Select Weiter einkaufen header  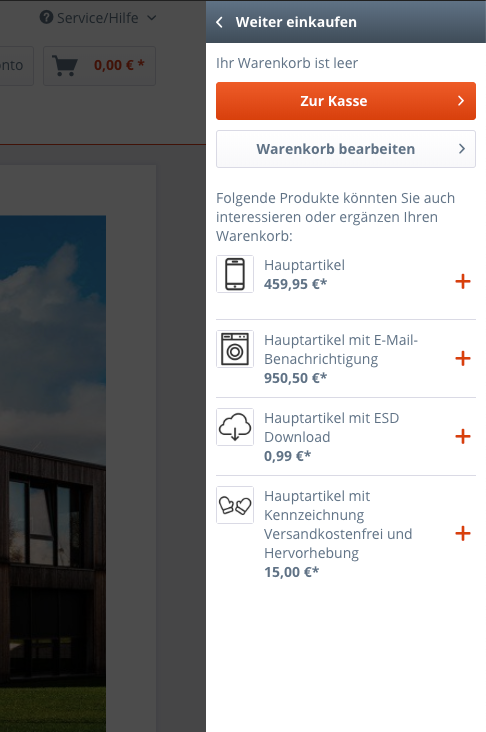296,22
